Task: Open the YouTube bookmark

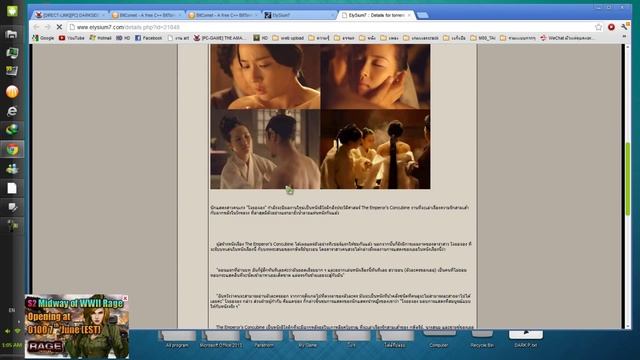Action: pyautogui.click(x=71, y=38)
